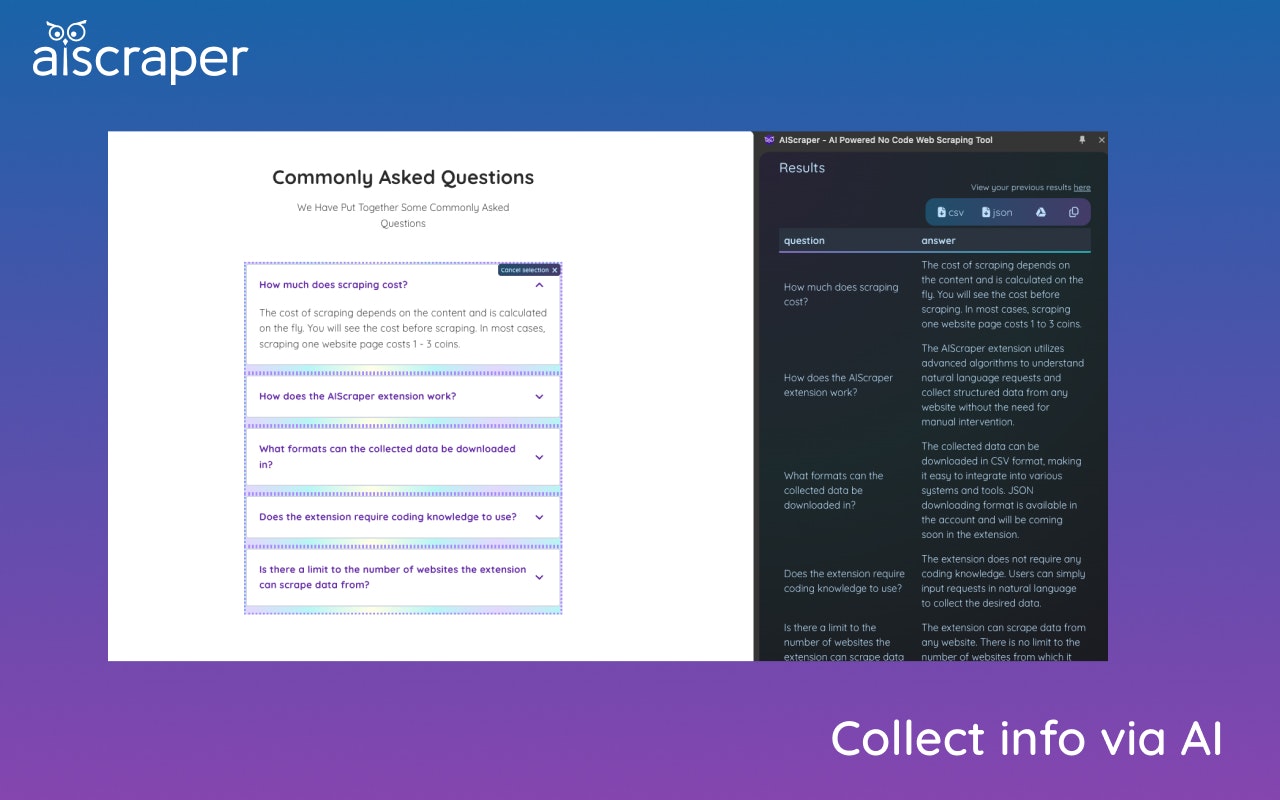Viewport: 1280px width, 800px height.
Task: Click answer cell starting 'The collected data can be'
Action: pyautogui.click(x=1002, y=490)
